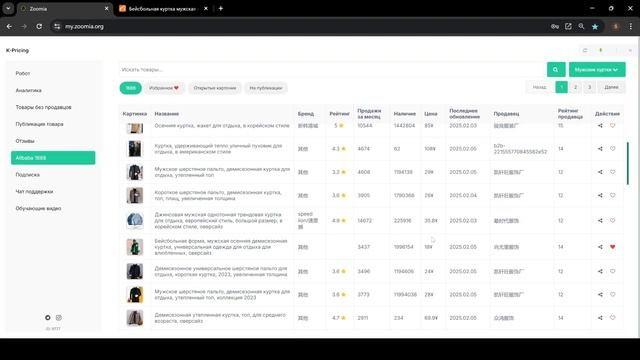The width and height of the screenshot is (640, 360).
Task: Share the Демисезонная утепленная куртка row
Action: (600, 318)
